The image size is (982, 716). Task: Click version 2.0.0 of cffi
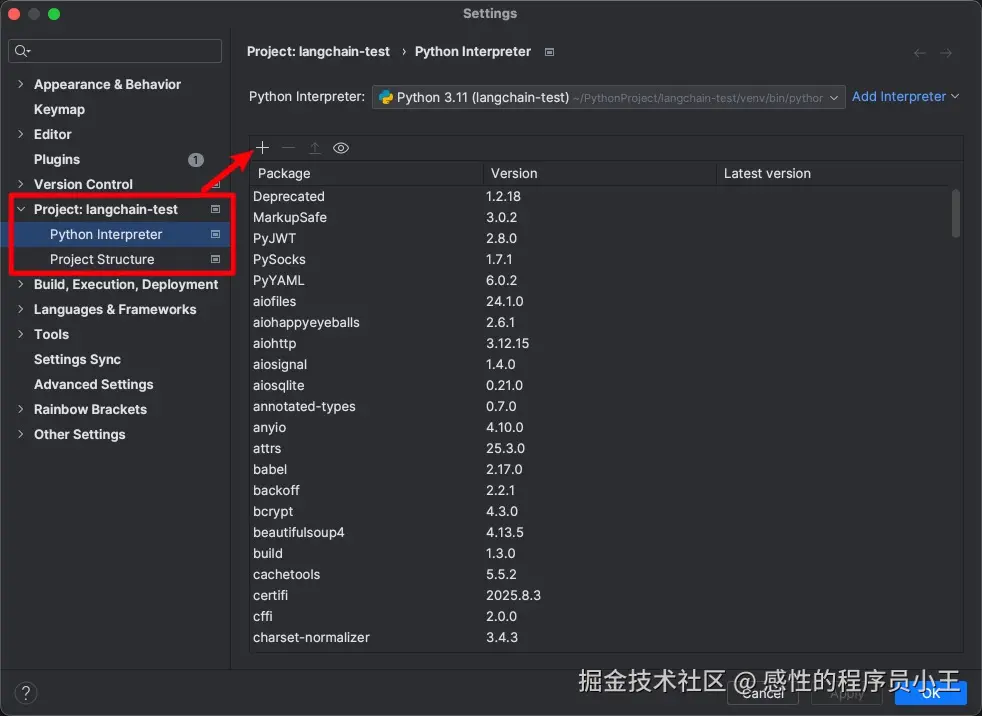pos(502,616)
